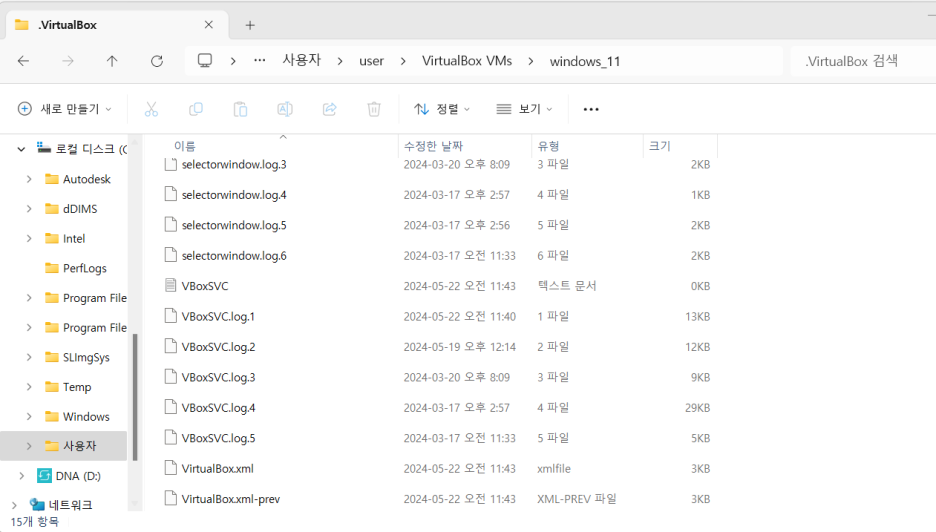
Task: Click the 사용자 breadcrumb segment
Action: coord(302,60)
